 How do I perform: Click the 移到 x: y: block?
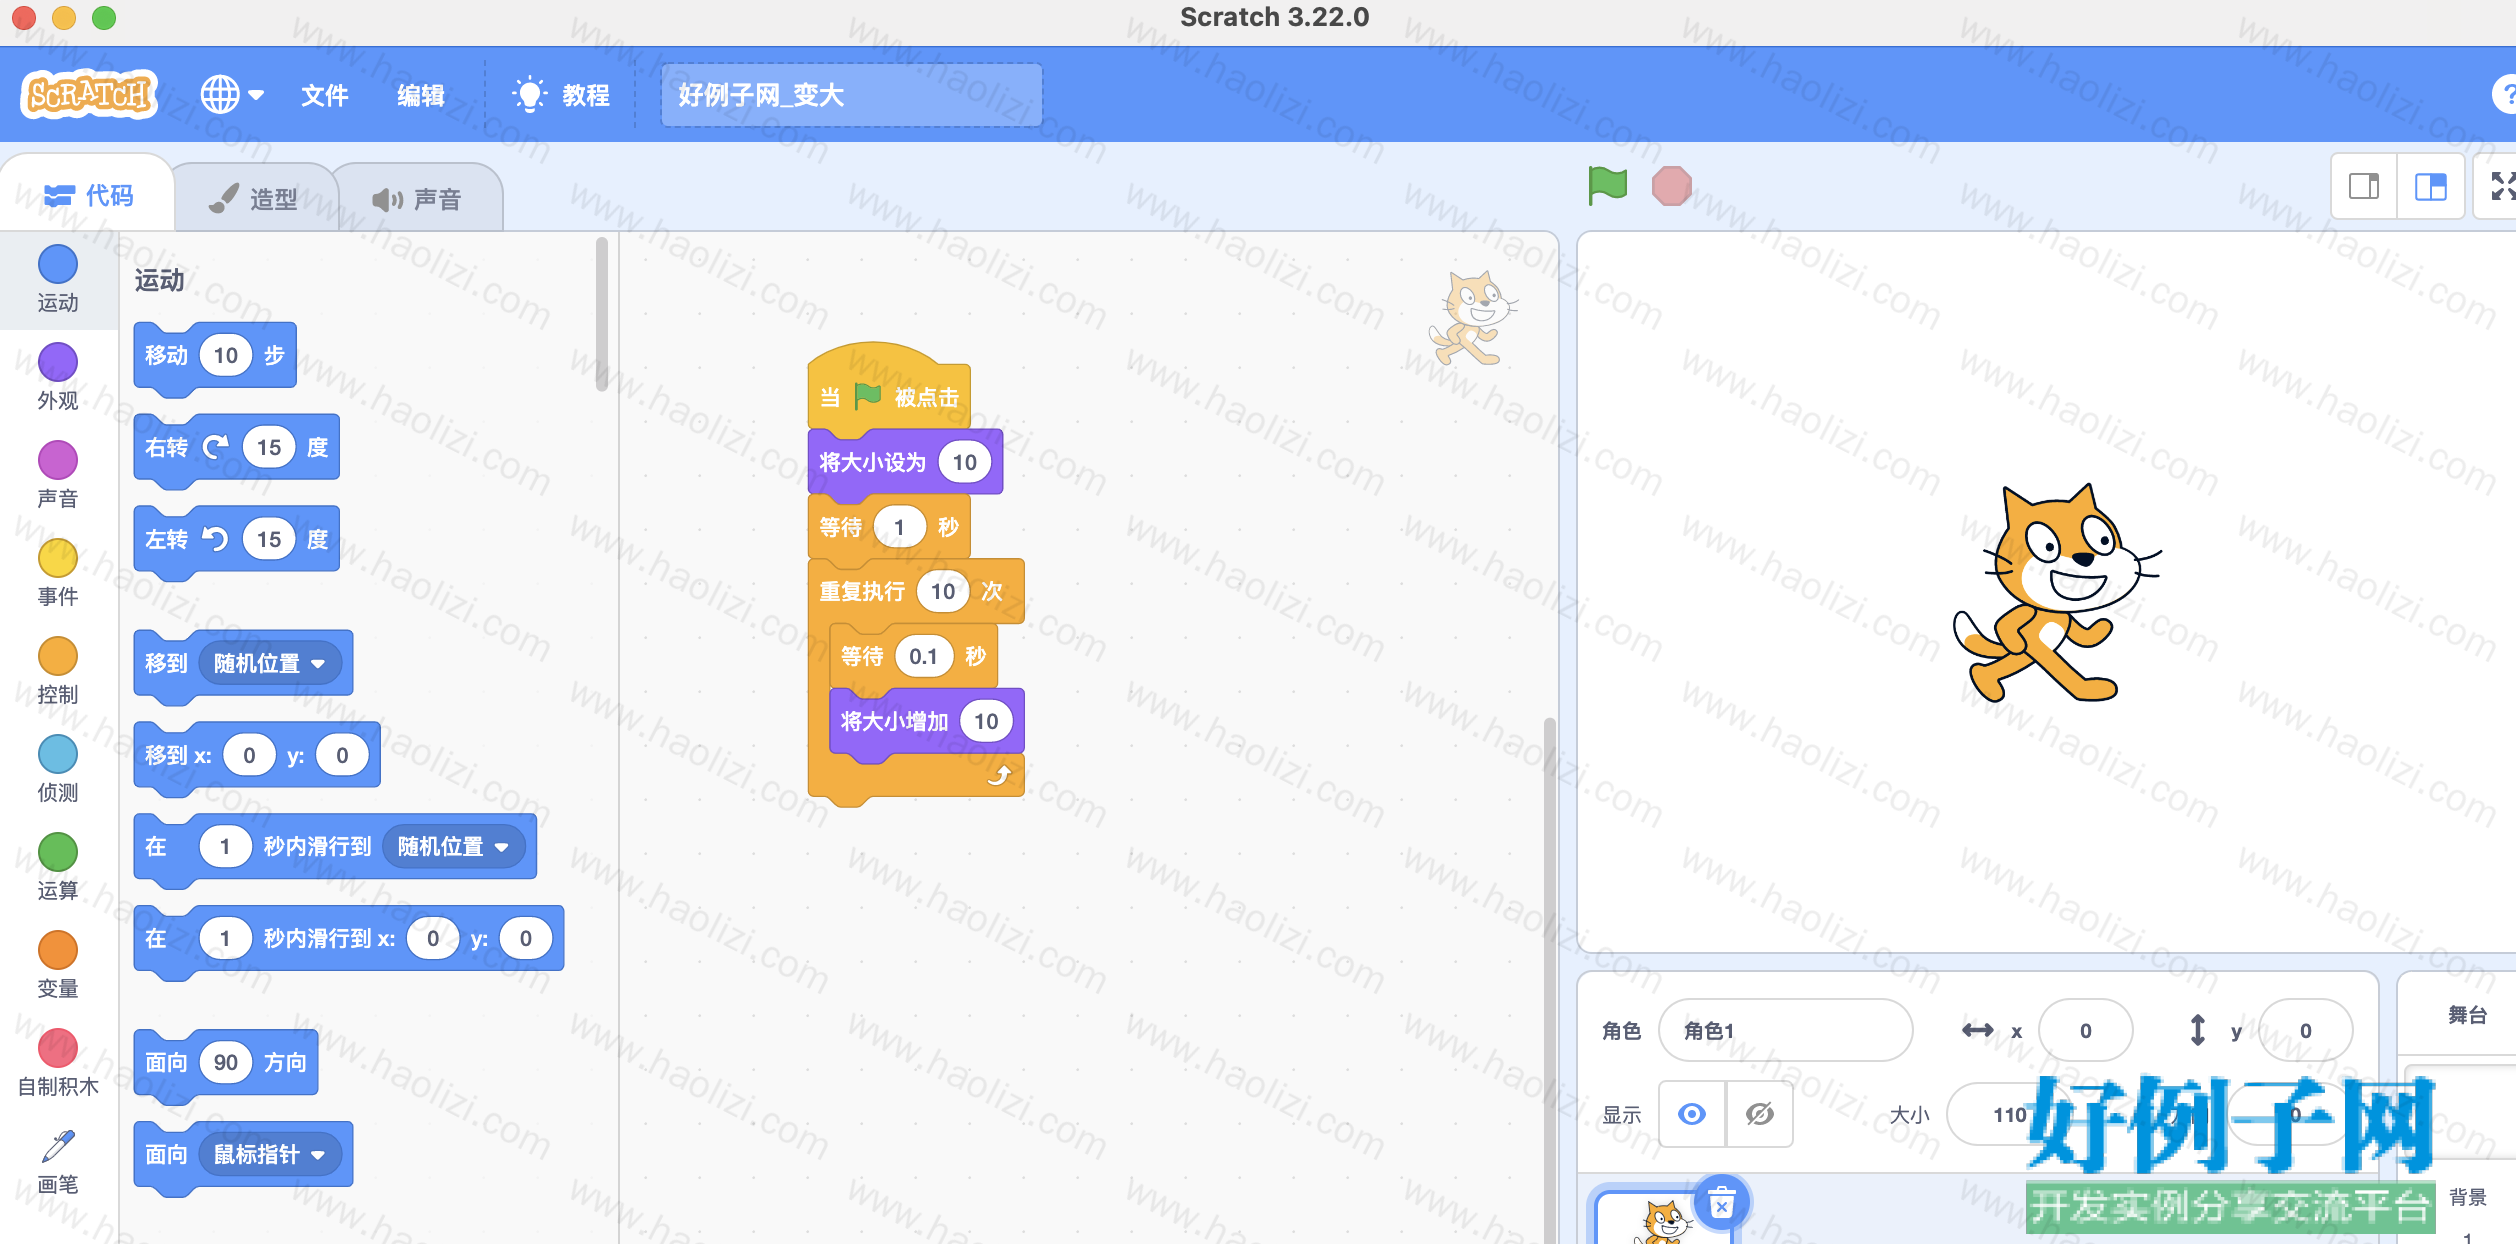click(x=257, y=756)
